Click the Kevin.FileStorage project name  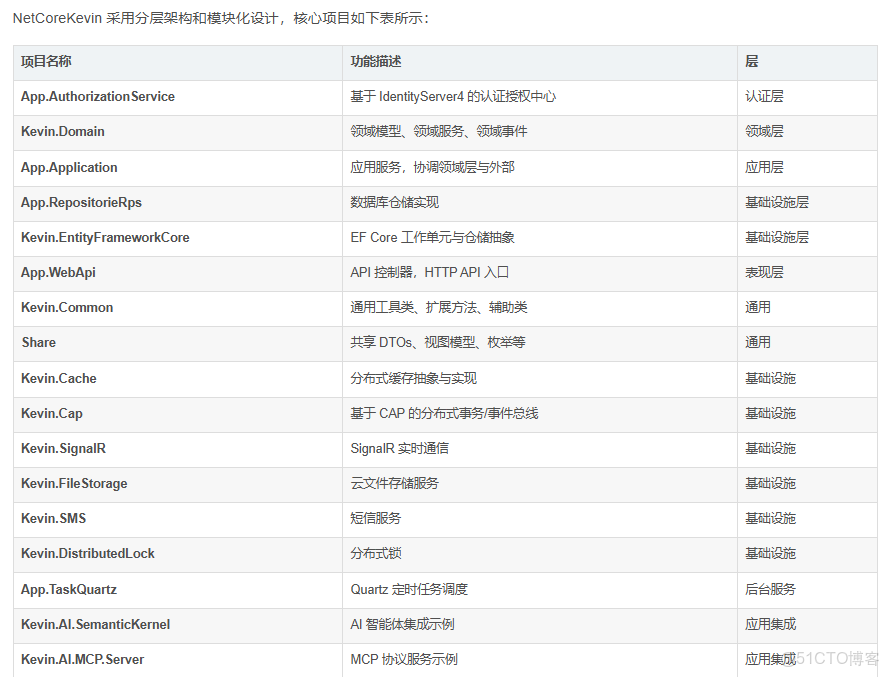(x=73, y=484)
